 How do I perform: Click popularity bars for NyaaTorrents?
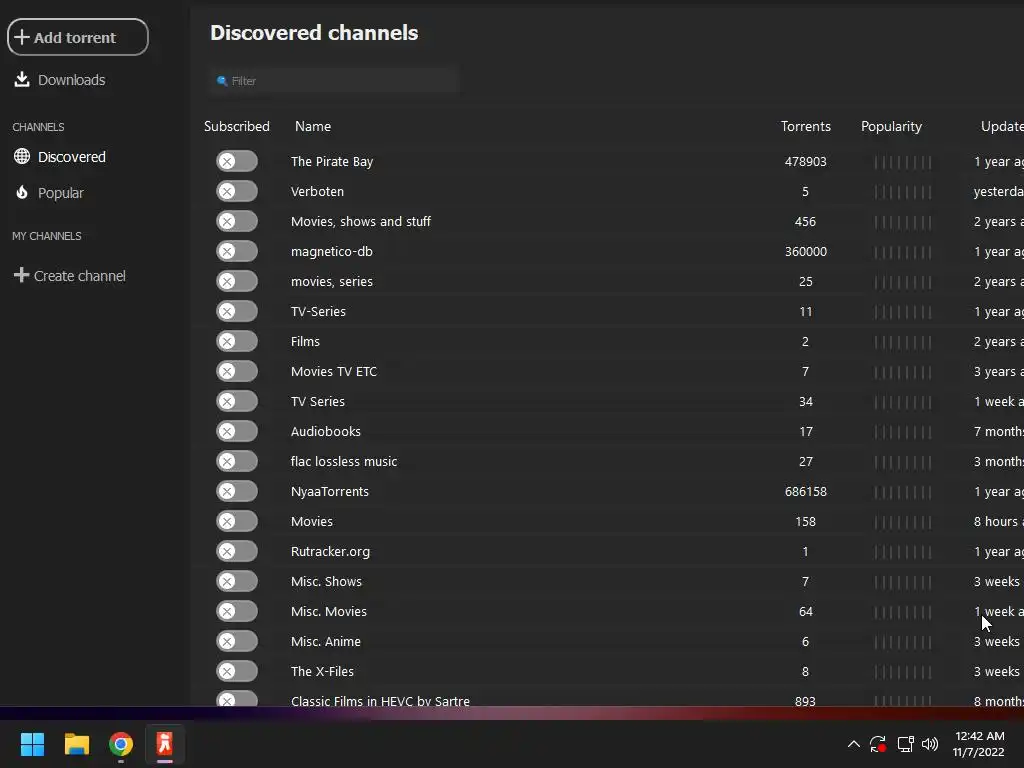(x=903, y=492)
